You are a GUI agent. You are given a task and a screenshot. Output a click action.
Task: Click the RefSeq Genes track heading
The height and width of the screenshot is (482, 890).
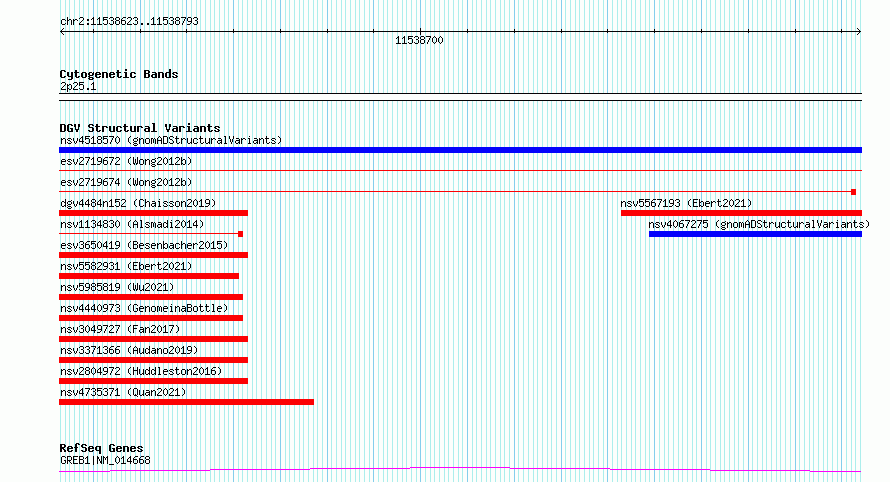pyautogui.click(x=101, y=448)
